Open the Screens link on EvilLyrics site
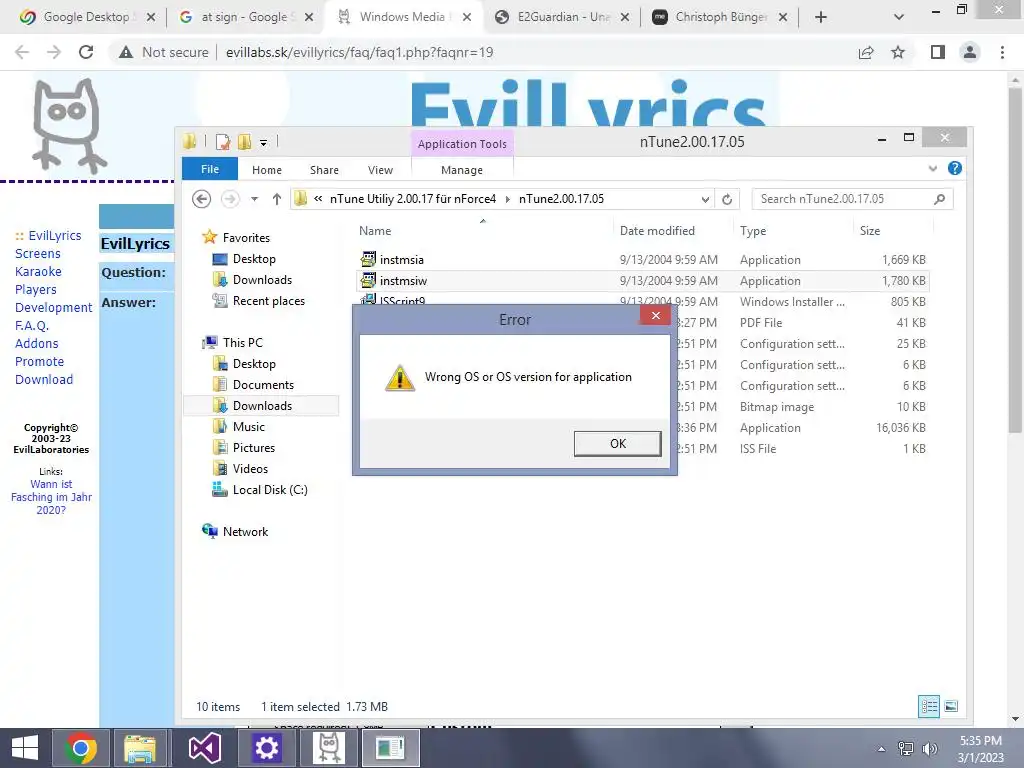Viewport: 1024px width, 768px height. [x=38, y=253]
